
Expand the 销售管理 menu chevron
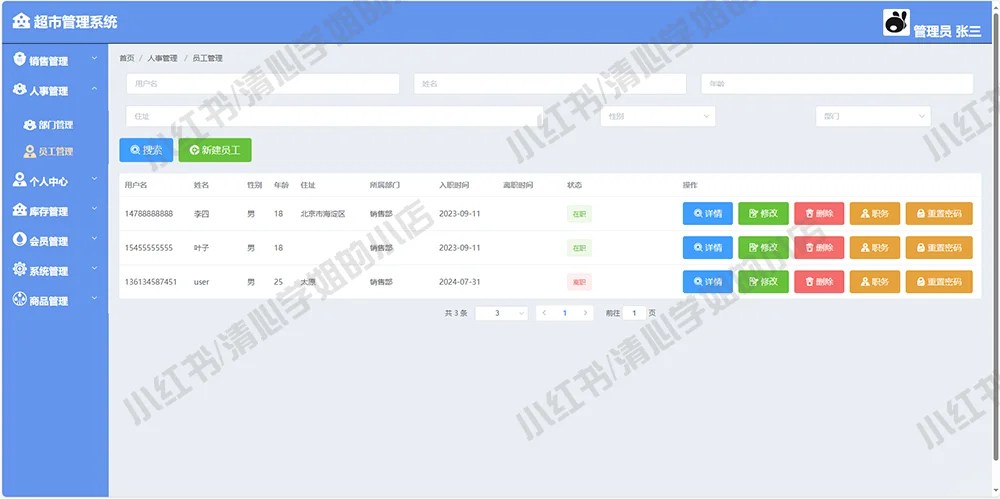94,59
